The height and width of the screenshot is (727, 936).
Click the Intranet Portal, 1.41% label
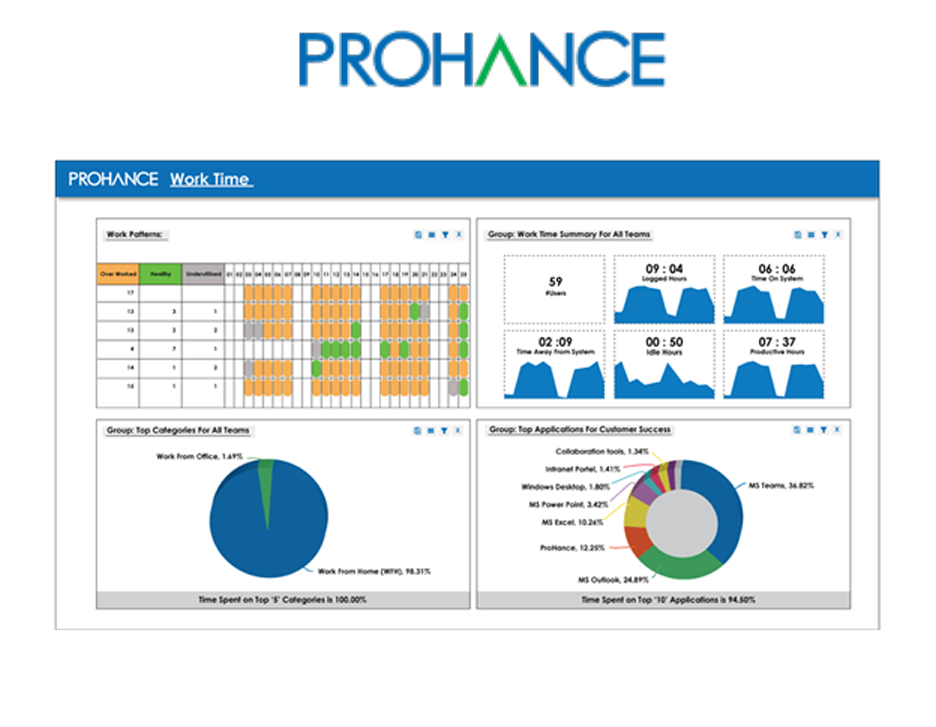click(583, 469)
